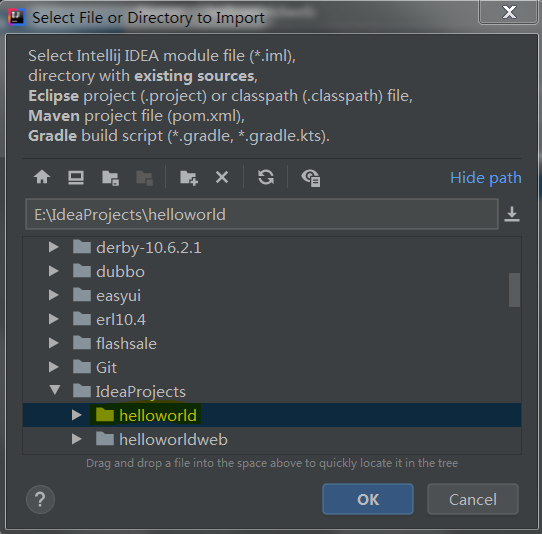Select the flashsale folder row
This screenshot has width=542, height=534.
tap(272, 344)
